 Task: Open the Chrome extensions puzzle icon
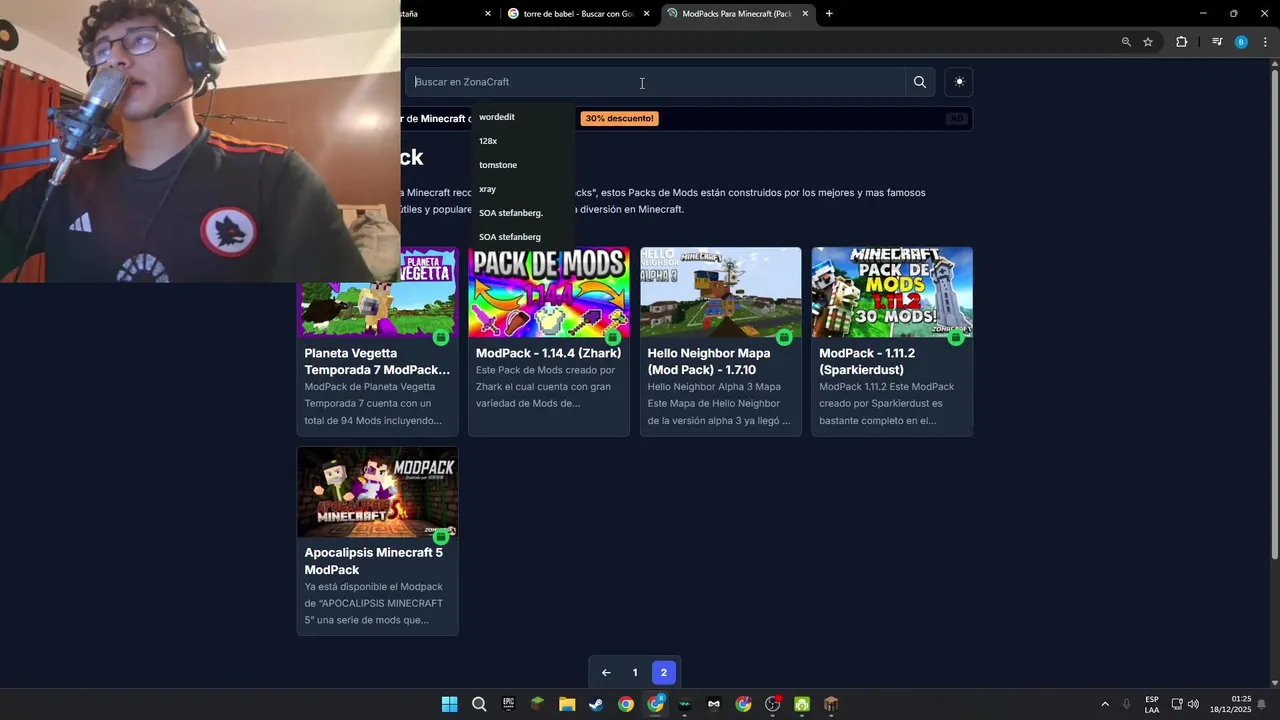(1181, 42)
